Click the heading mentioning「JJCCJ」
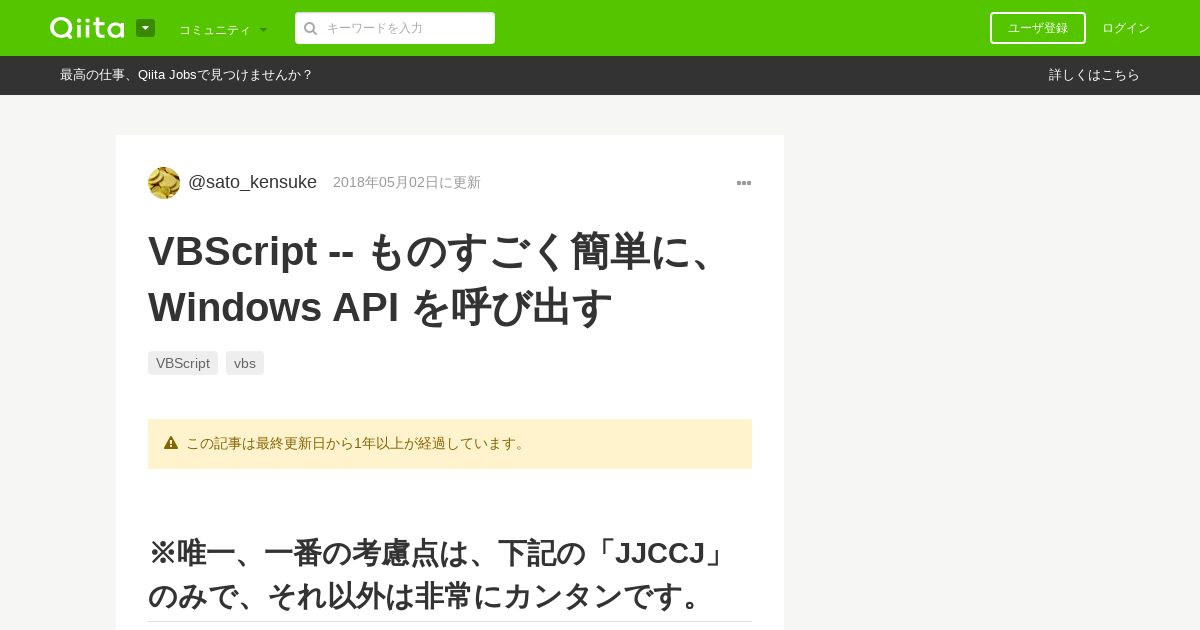 click(x=443, y=574)
